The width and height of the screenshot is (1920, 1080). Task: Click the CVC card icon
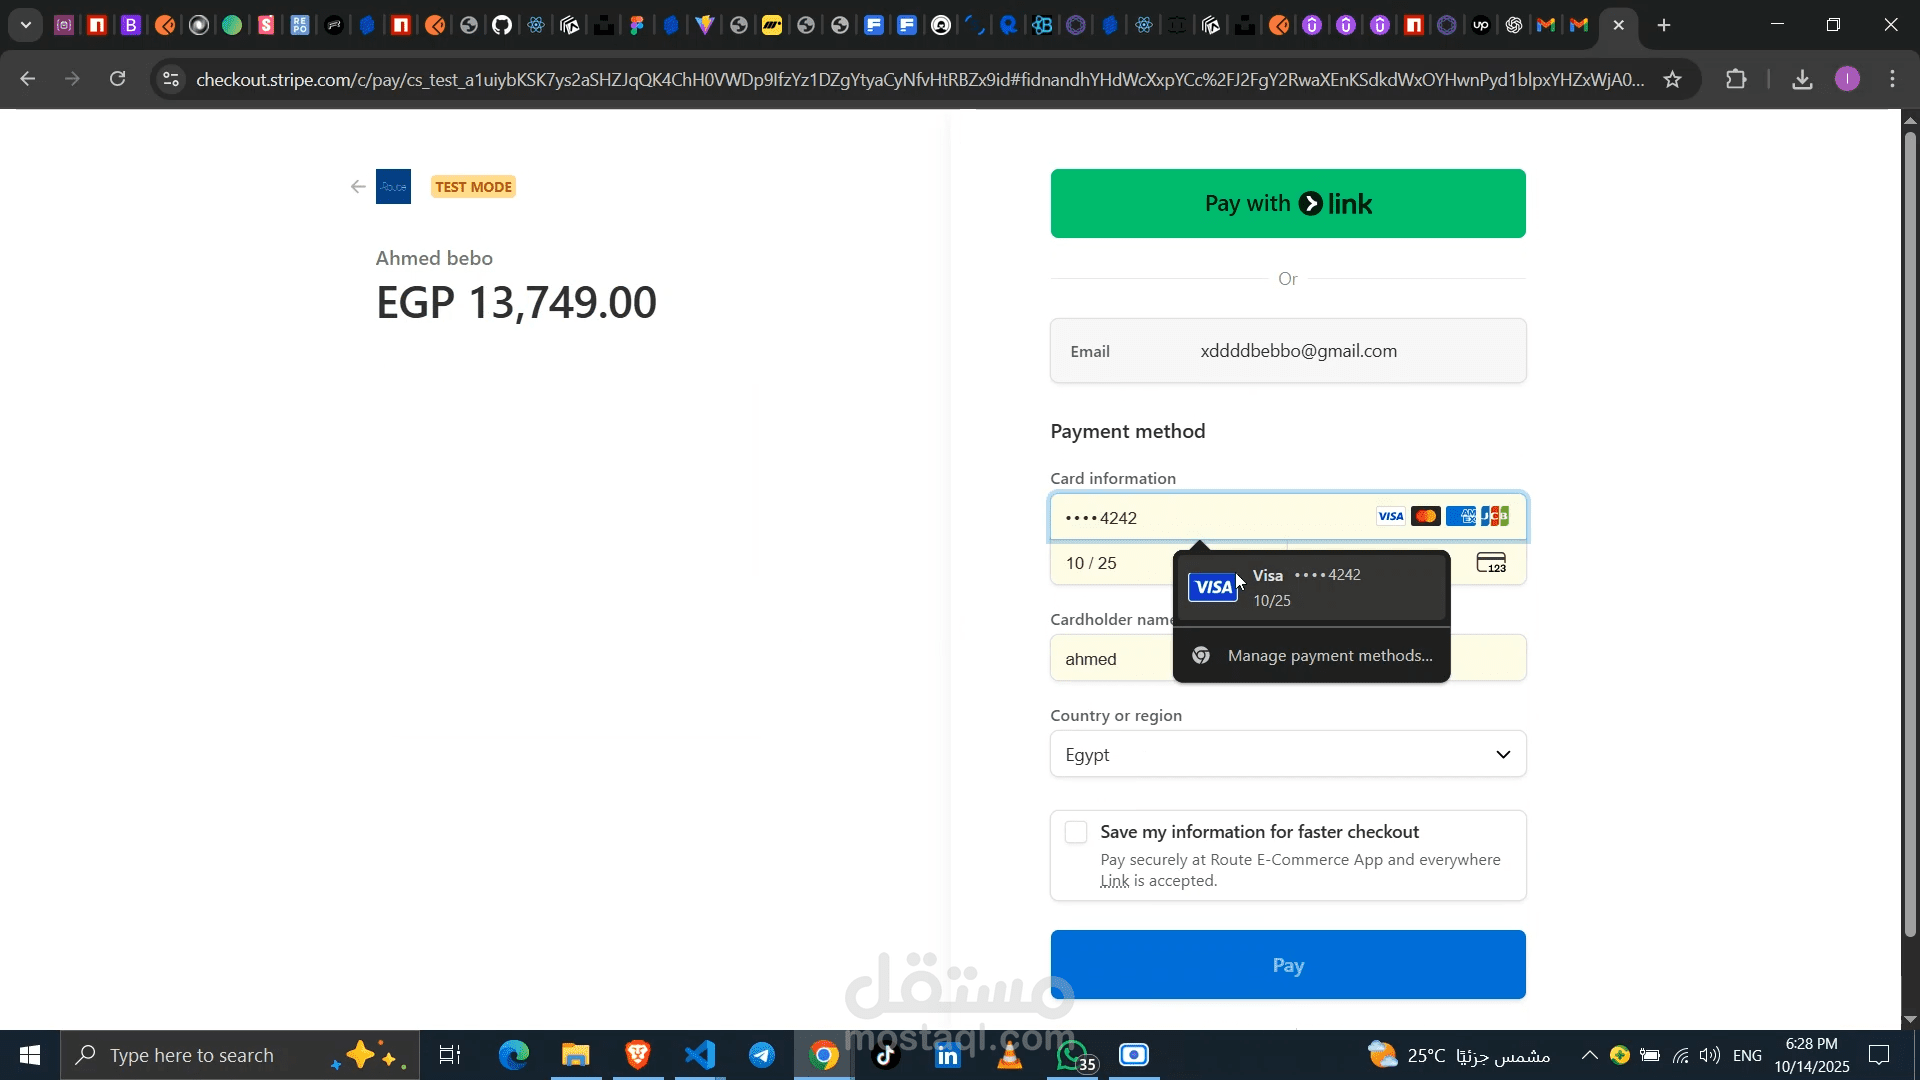click(x=1491, y=563)
